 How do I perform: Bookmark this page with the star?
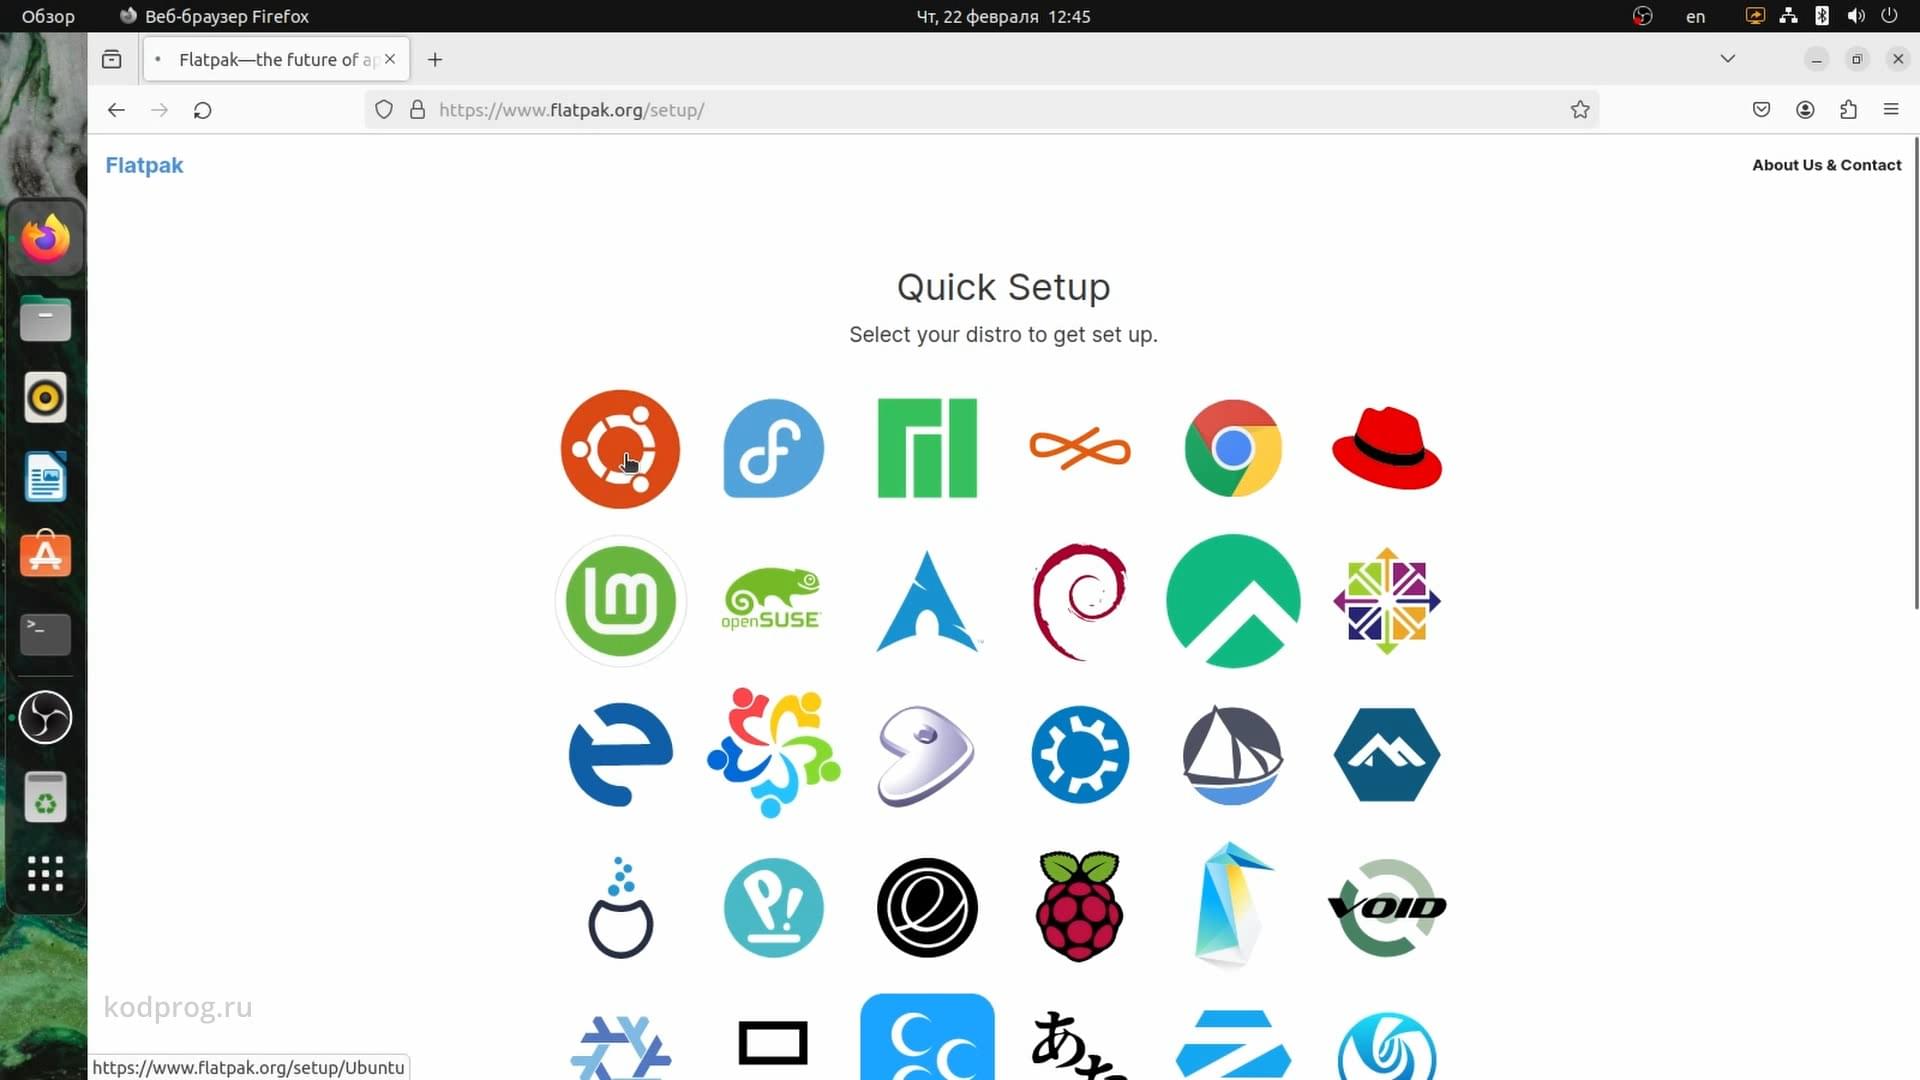1580,110
